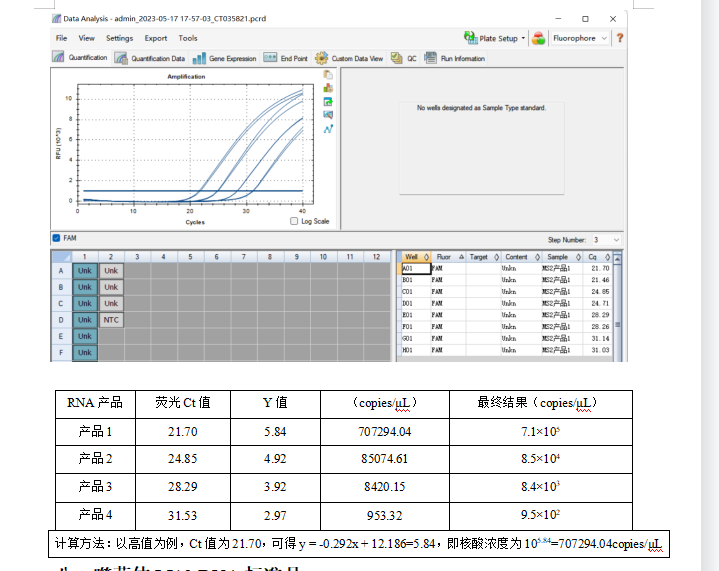This screenshot has height=571, width=719.
Task: Click the Quantification Data tab icon
Action: [121, 58]
